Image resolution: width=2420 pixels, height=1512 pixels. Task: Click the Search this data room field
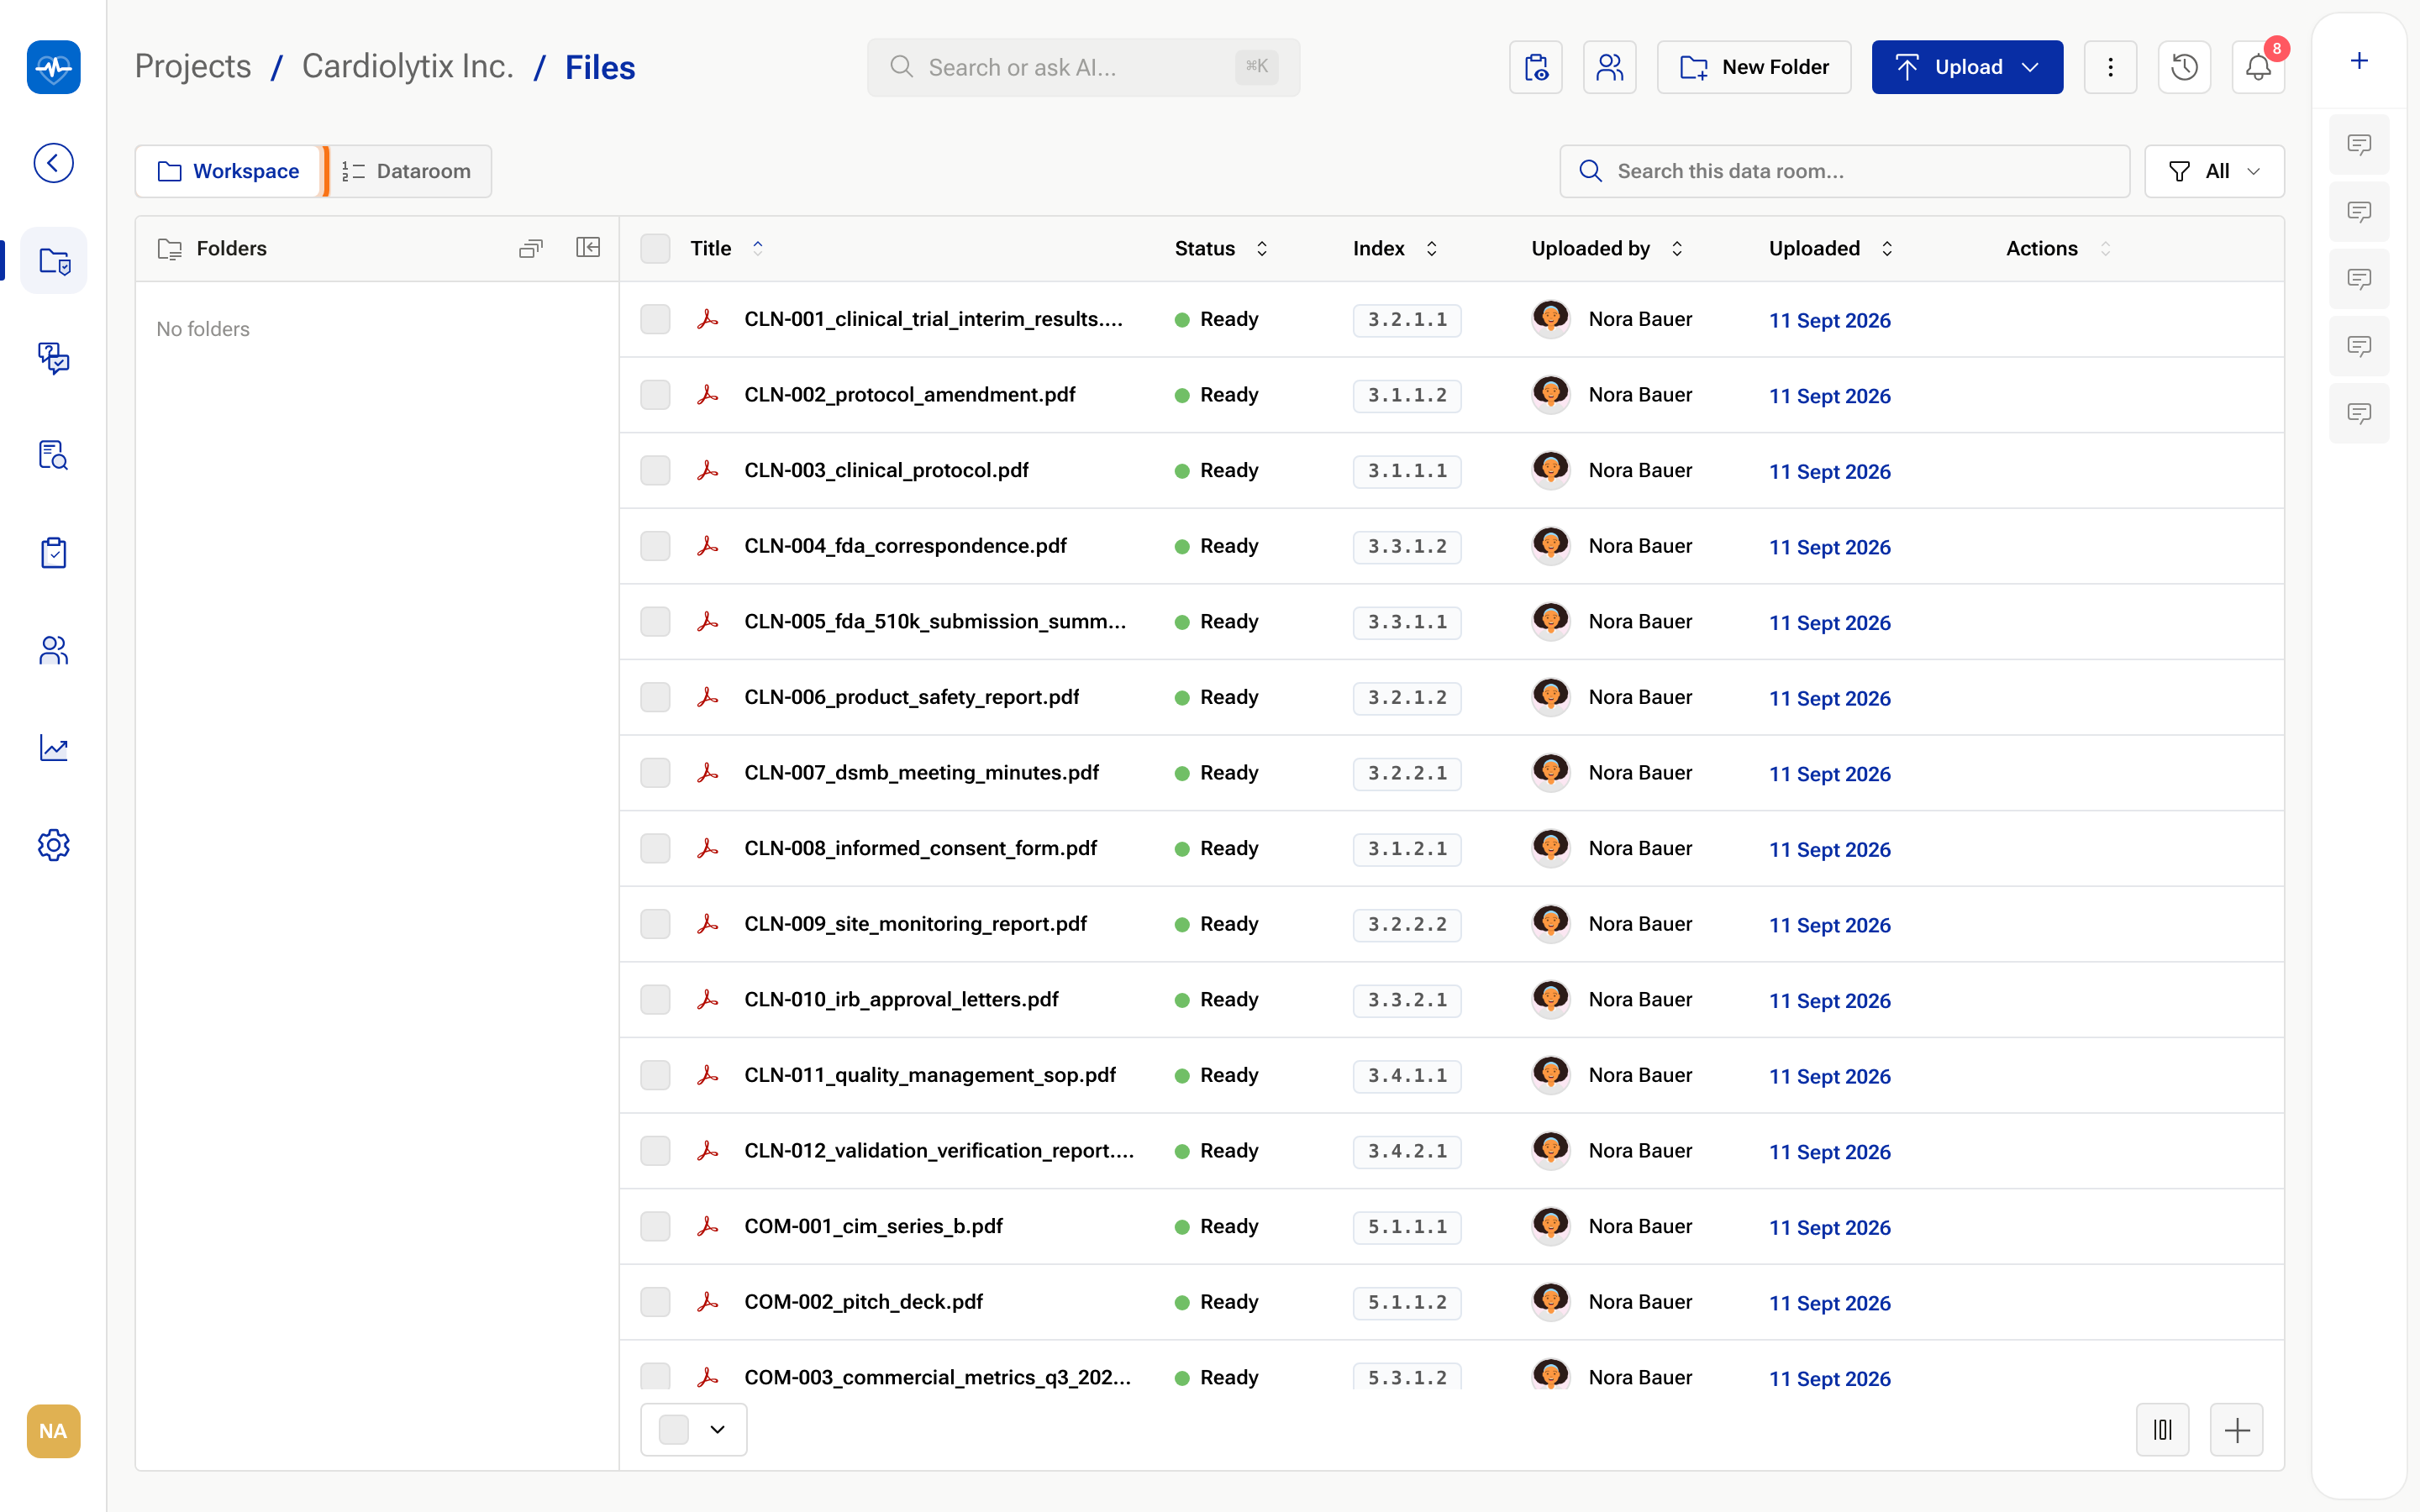pyautogui.click(x=1845, y=171)
